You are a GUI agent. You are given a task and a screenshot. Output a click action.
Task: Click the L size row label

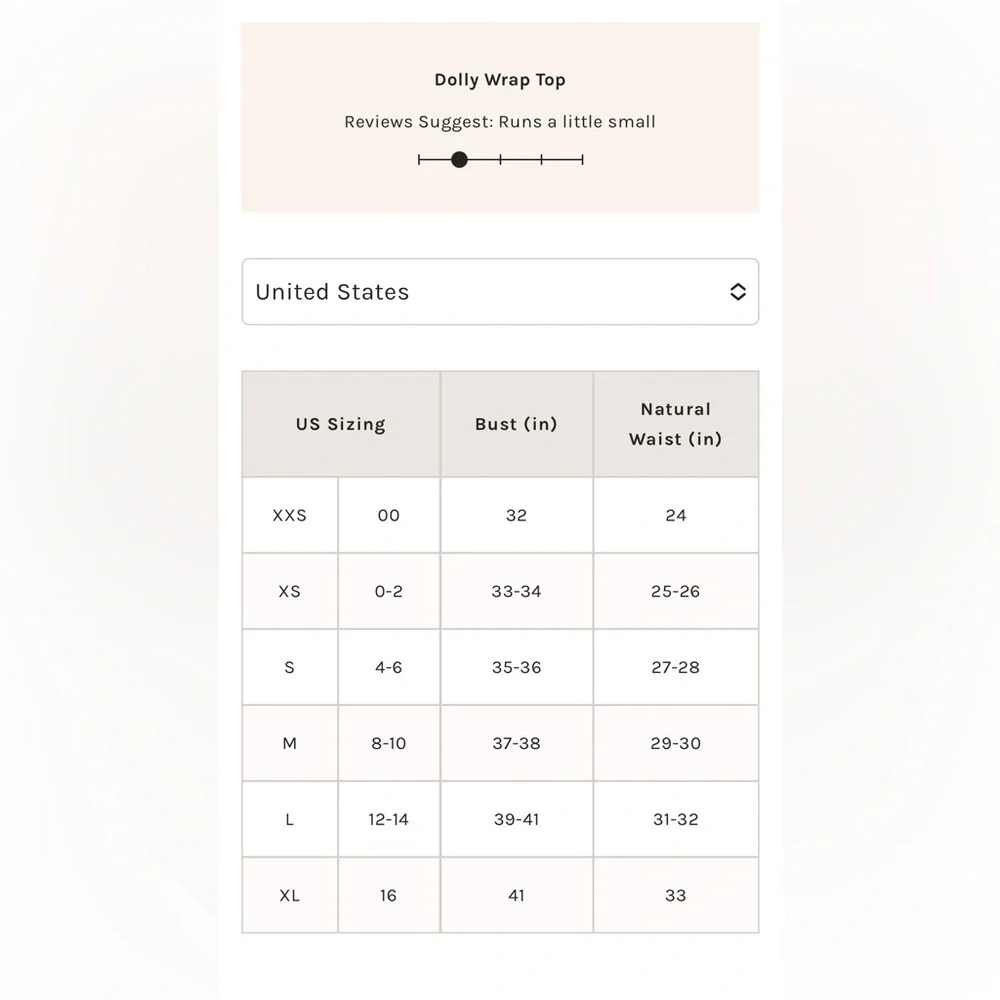pyautogui.click(x=290, y=819)
